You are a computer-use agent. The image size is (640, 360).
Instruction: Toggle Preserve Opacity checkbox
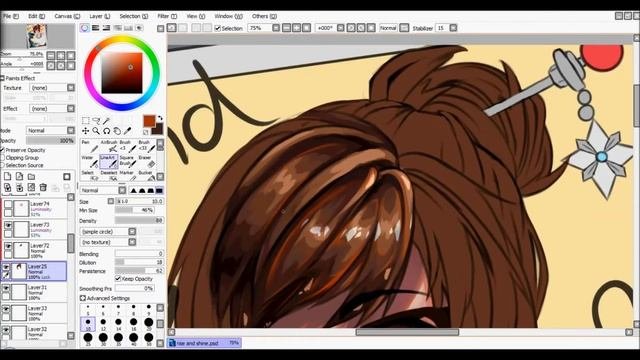coord(2,150)
